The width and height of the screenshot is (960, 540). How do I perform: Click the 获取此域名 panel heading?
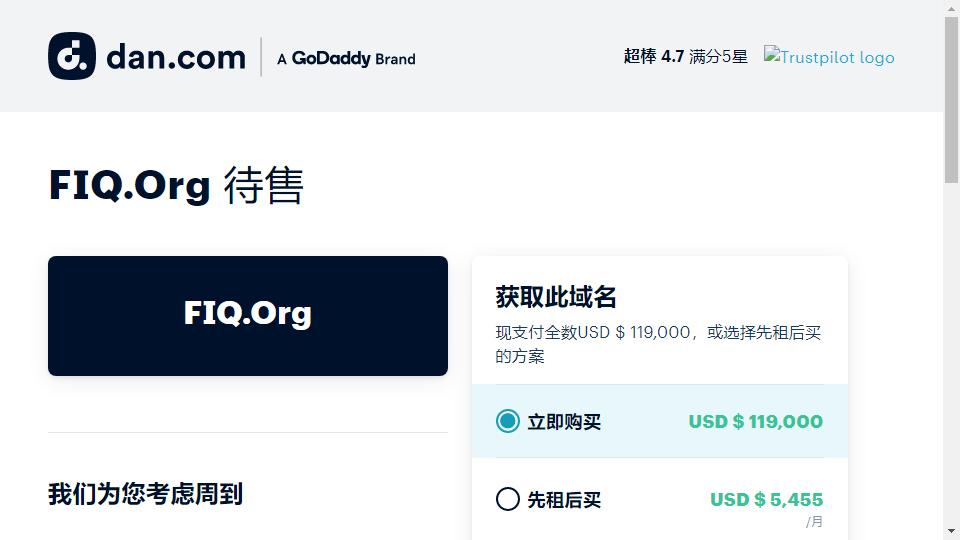[x=556, y=297]
